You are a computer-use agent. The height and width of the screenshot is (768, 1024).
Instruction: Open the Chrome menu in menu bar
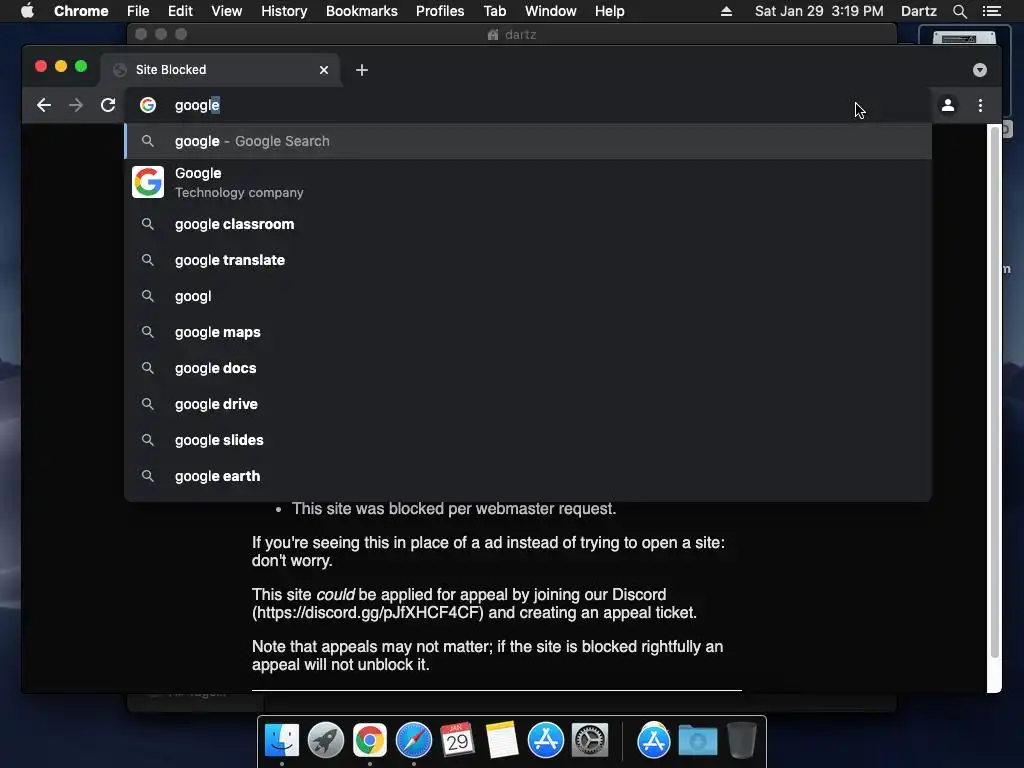[x=81, y=11]
